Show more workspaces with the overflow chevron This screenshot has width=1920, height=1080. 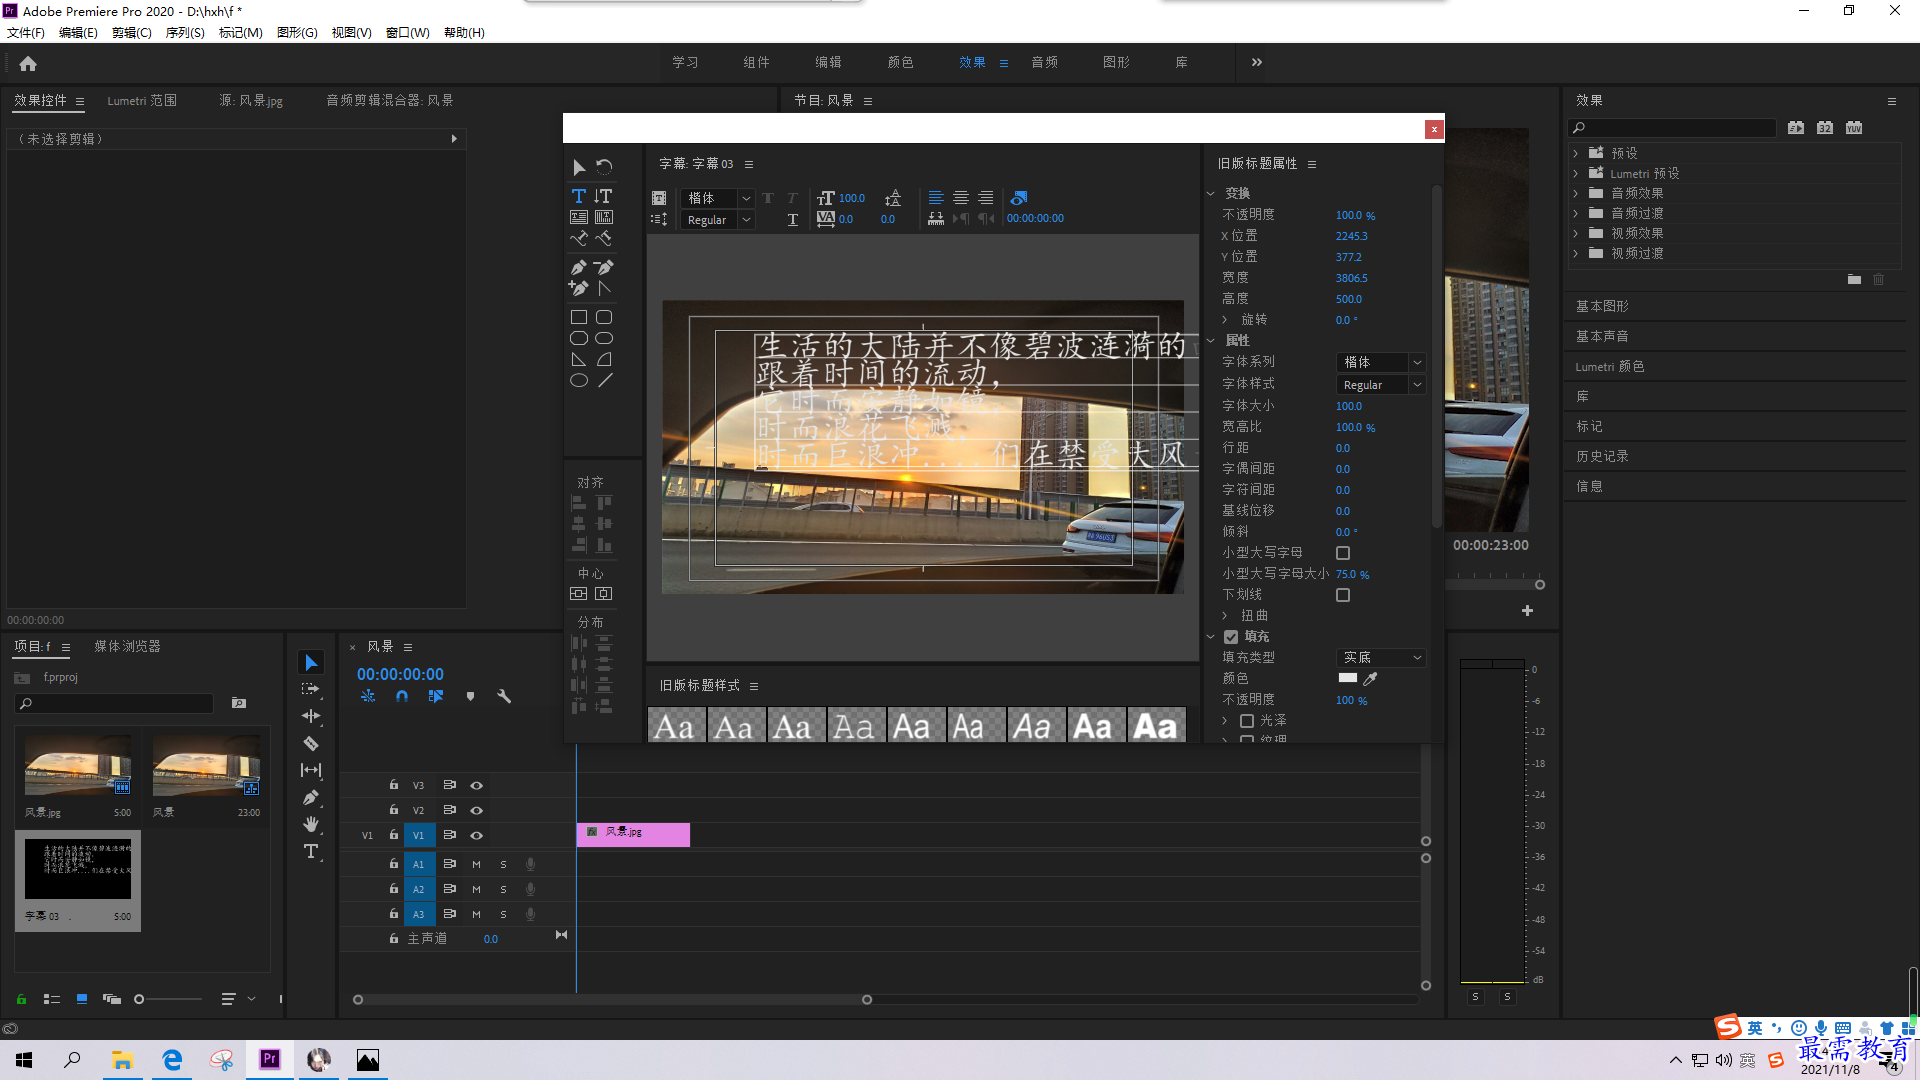click(1256, 62)
